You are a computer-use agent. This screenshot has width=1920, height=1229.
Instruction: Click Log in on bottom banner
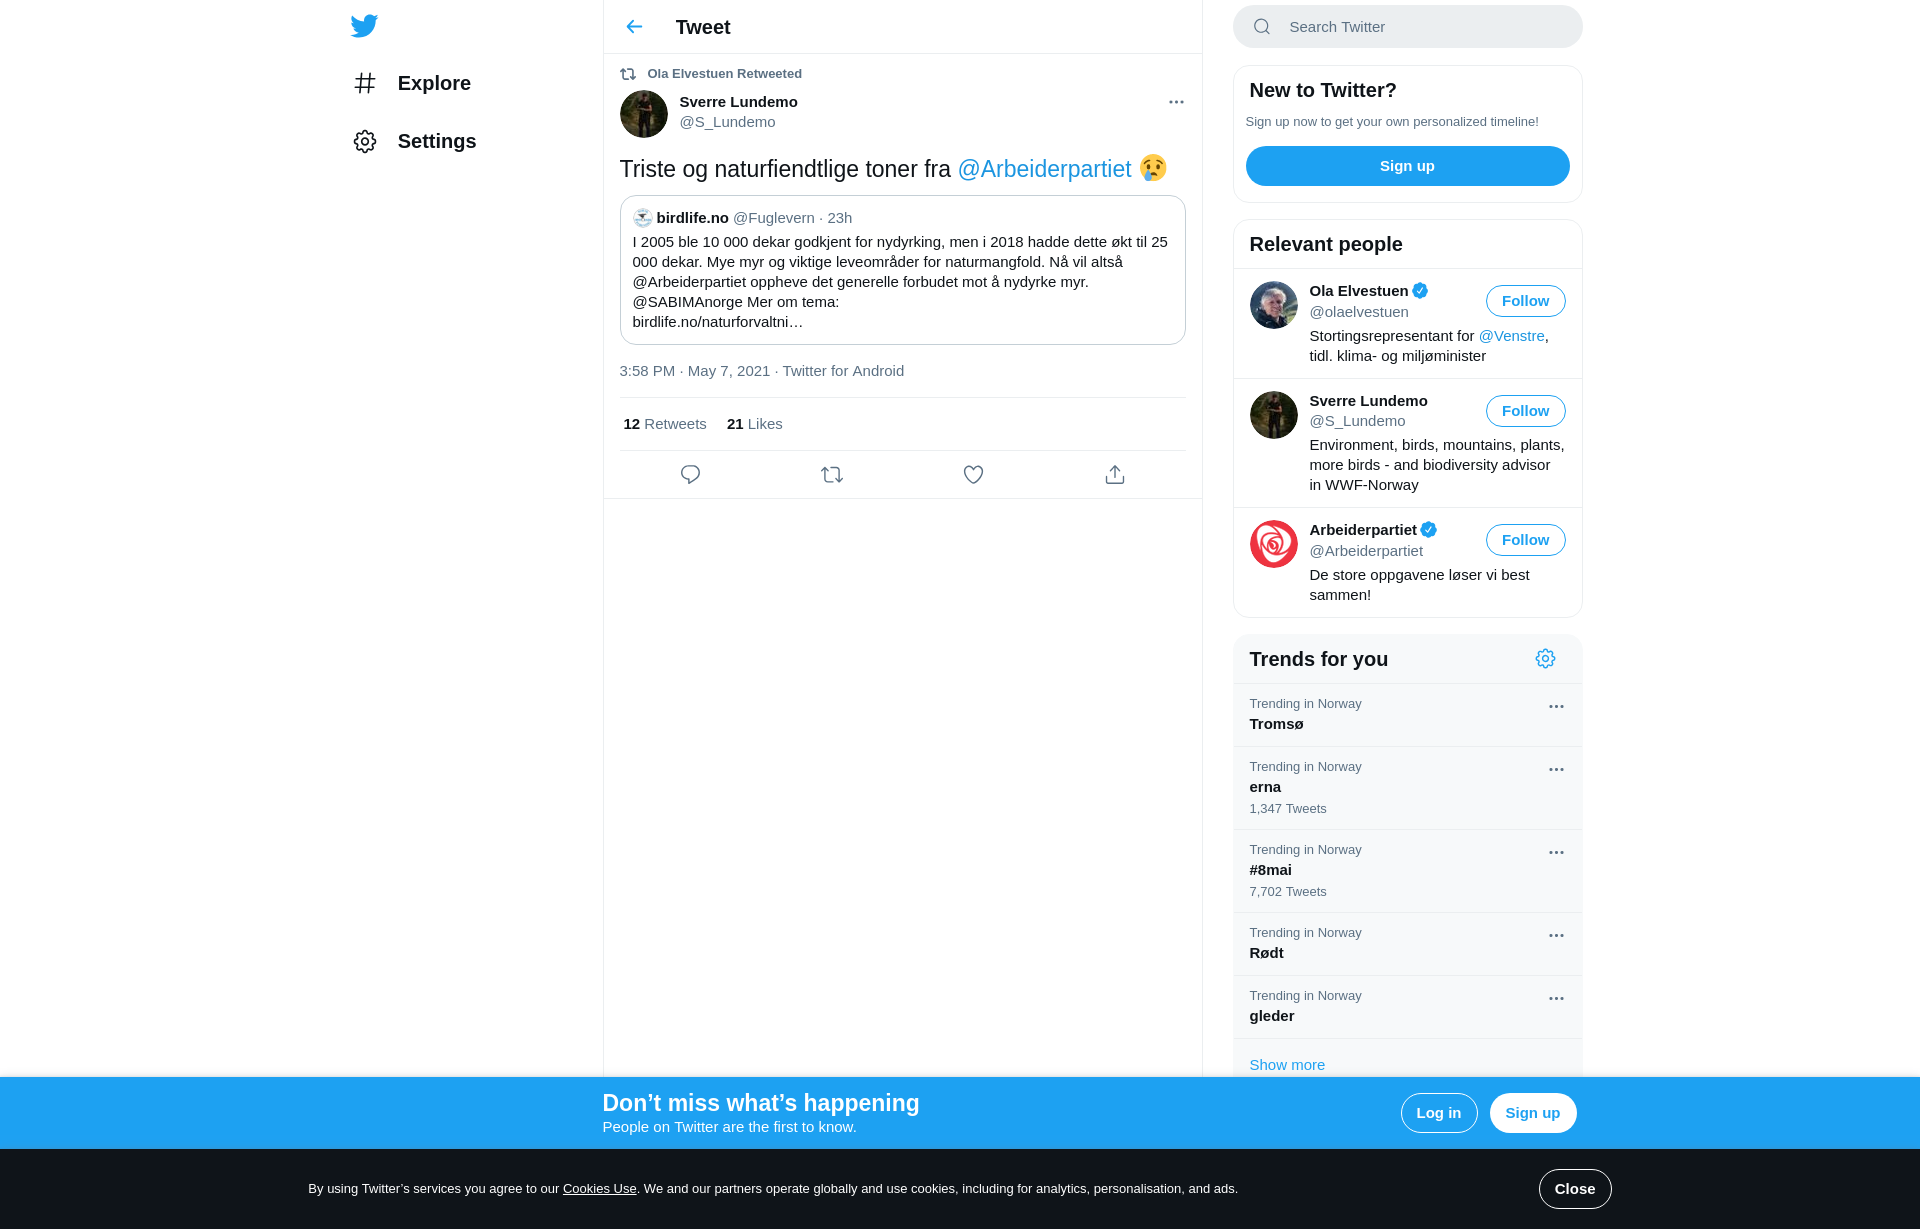[x=1438, y=1113]
